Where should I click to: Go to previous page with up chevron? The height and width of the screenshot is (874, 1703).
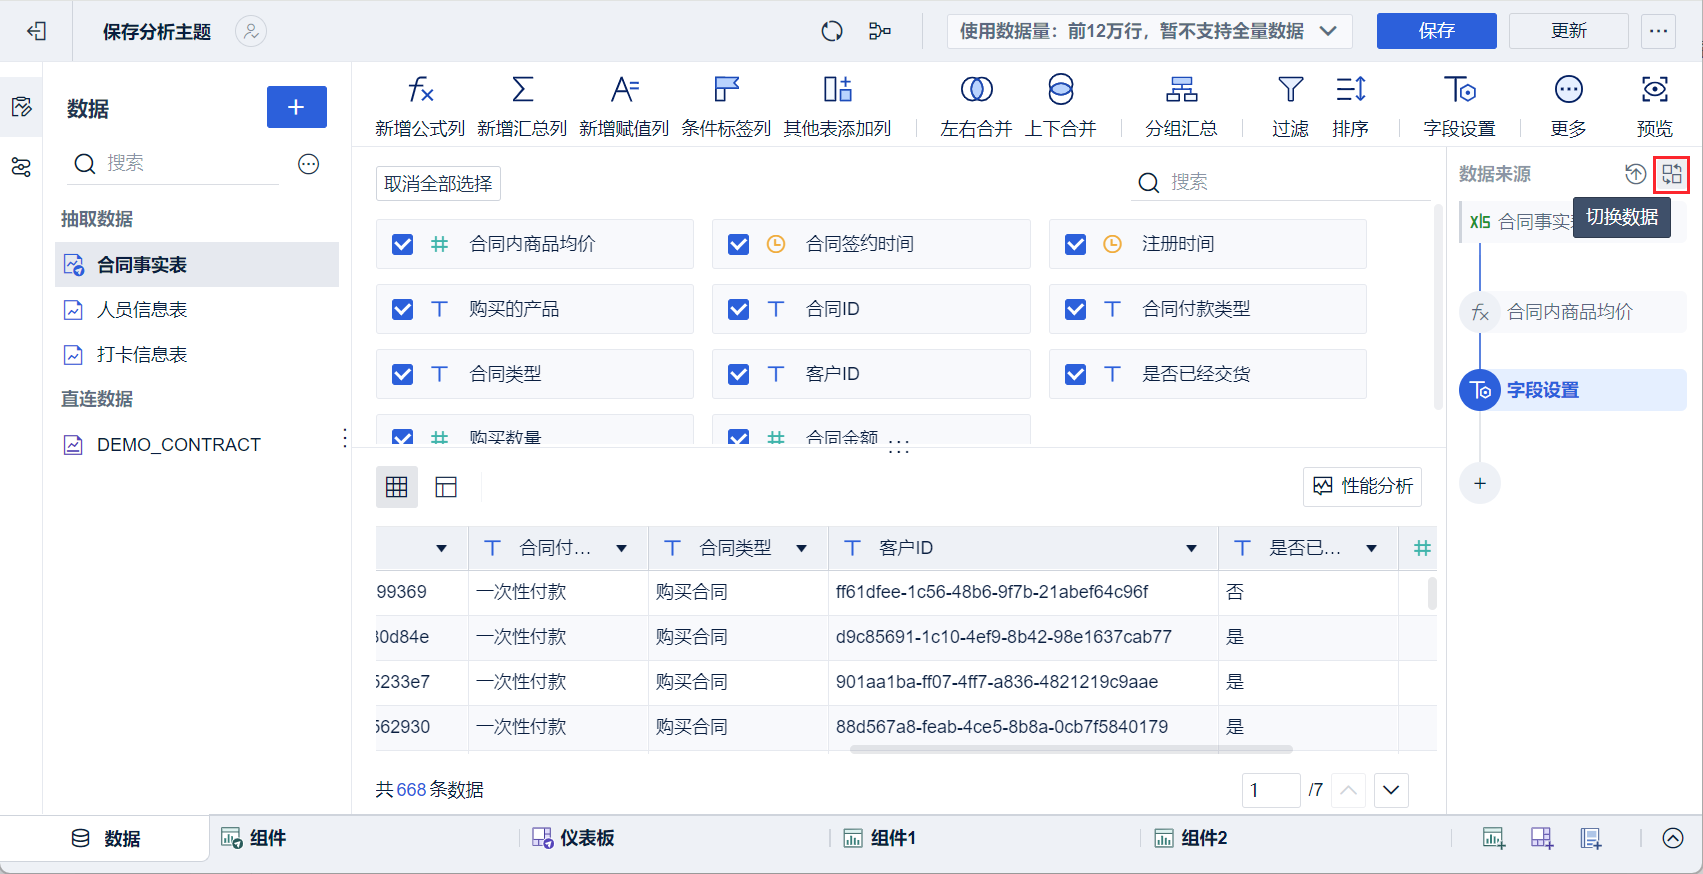pos(1348,790)
